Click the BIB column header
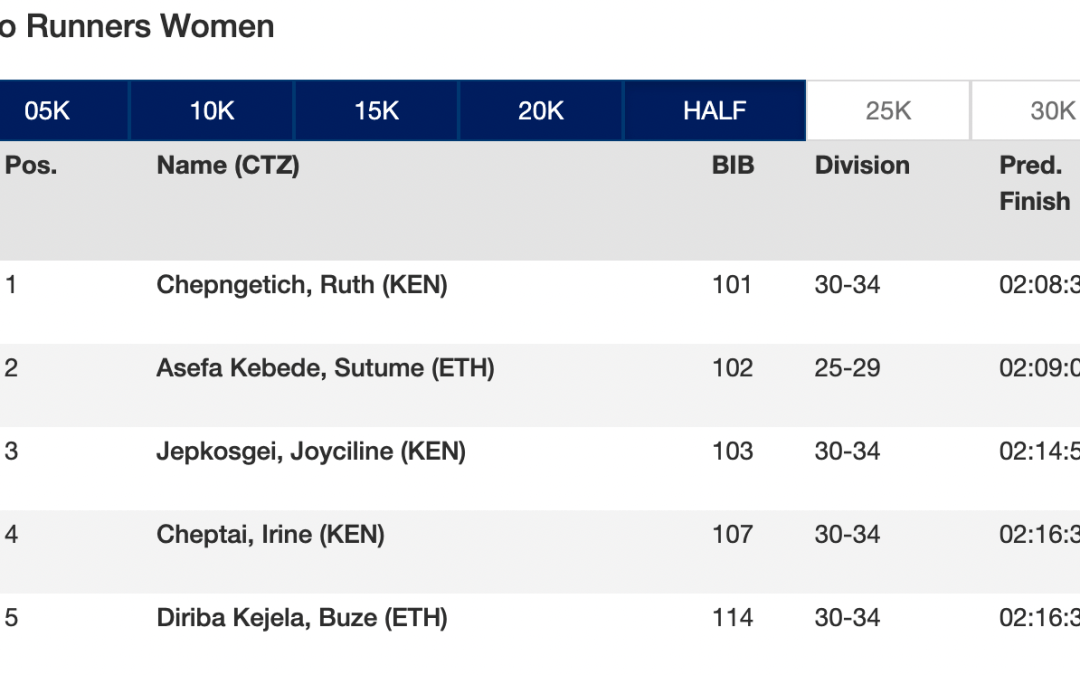1080x675 pixels. tap(732, 166)
